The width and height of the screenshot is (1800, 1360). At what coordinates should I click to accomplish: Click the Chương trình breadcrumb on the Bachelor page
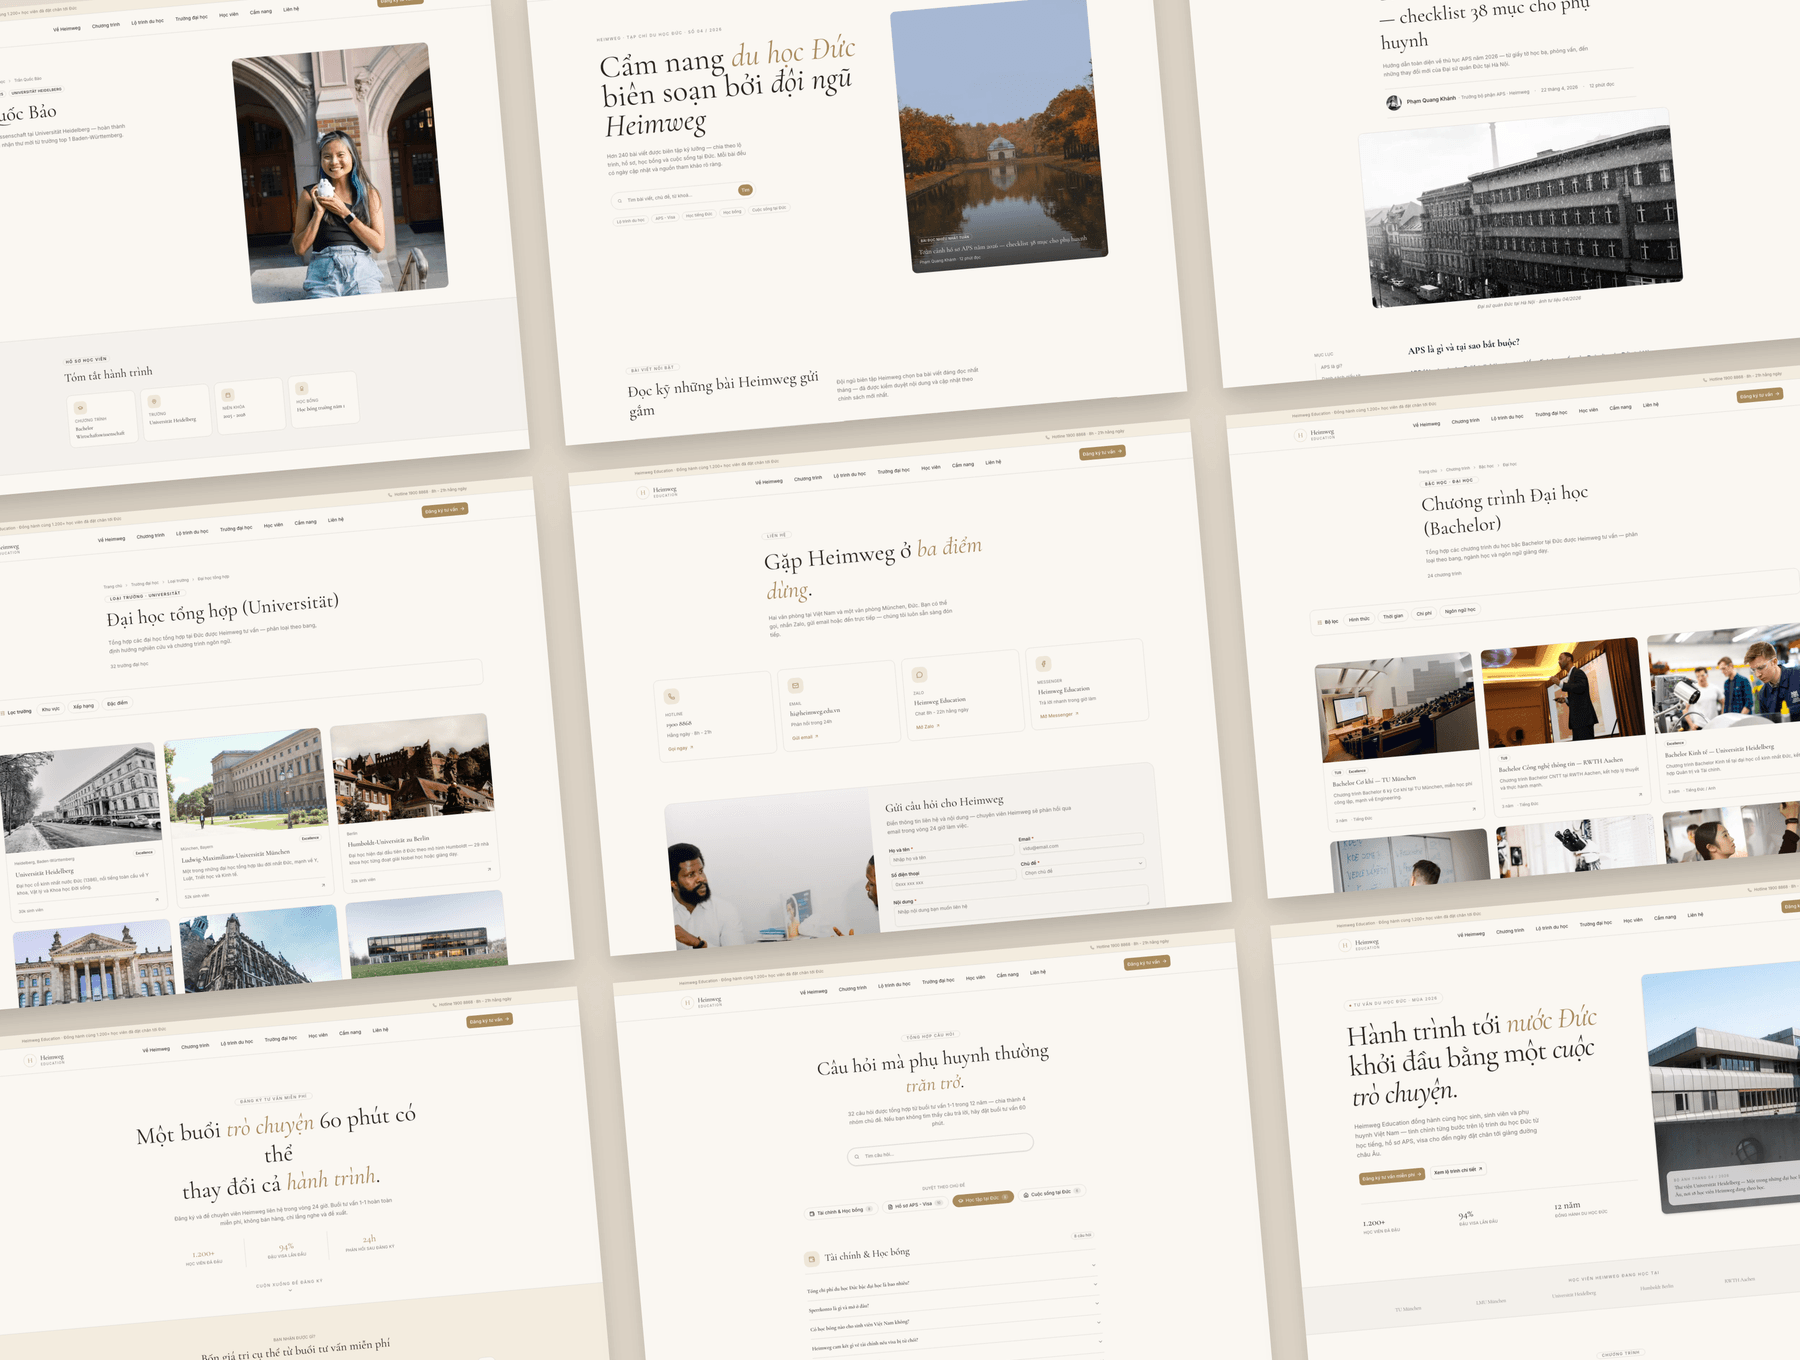pyautogui.click(x=1458, y=468)
